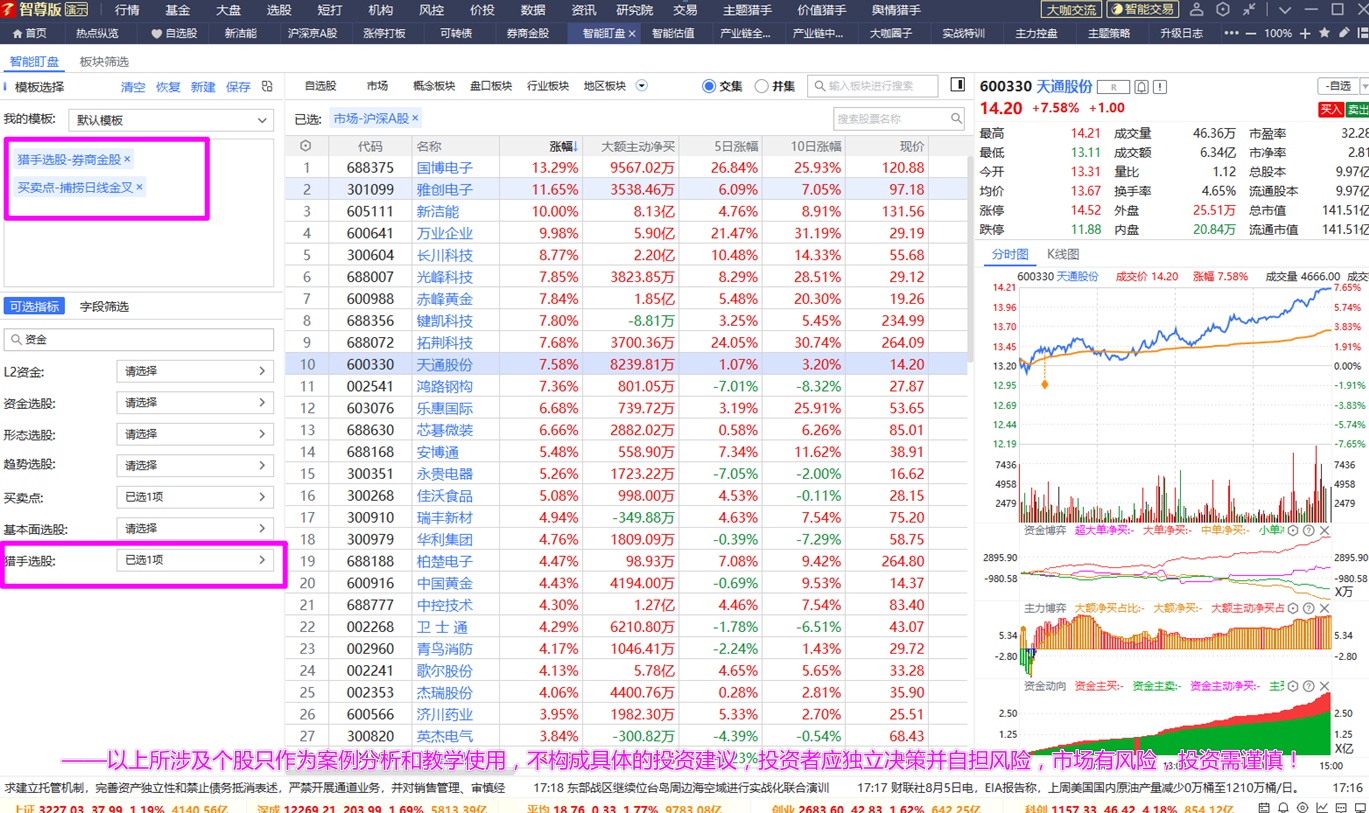The width and height of the screenshot is (1369, 813).
Task: Click the bell notification icon in status bar
Action: point(1283,808)
